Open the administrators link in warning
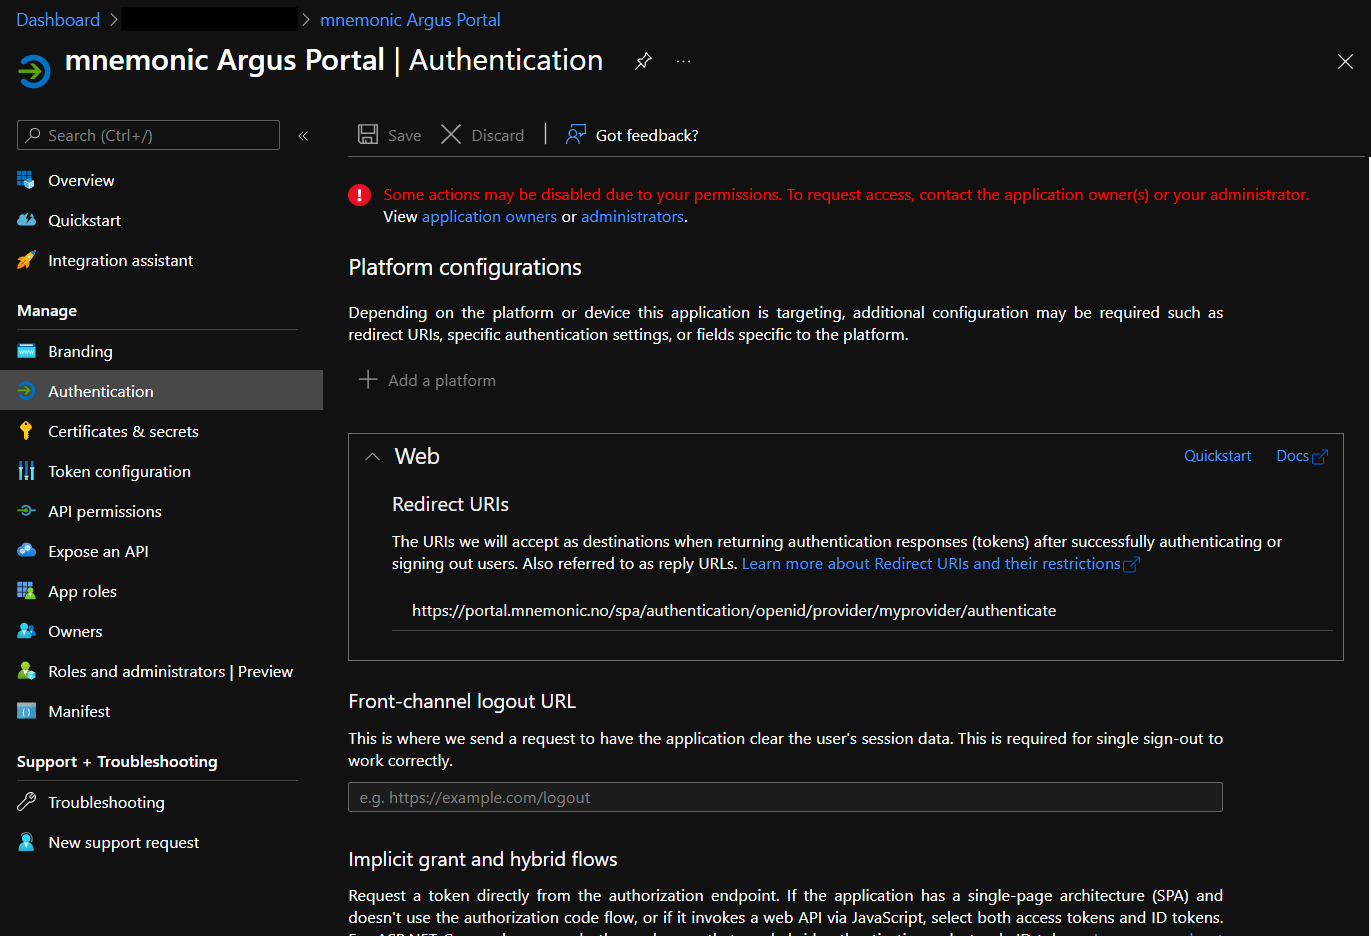 coord(632,217)
